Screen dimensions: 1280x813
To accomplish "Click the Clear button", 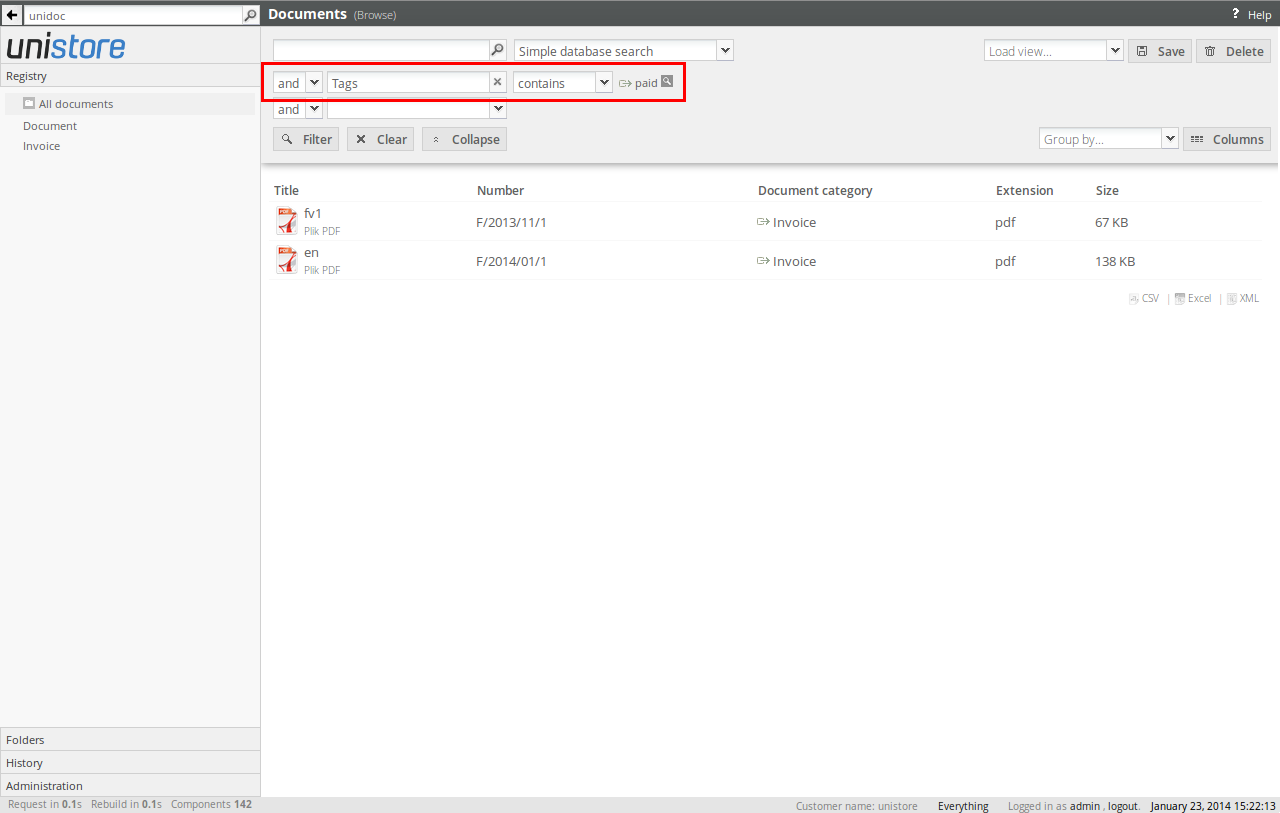I will (x=380, y=139).
